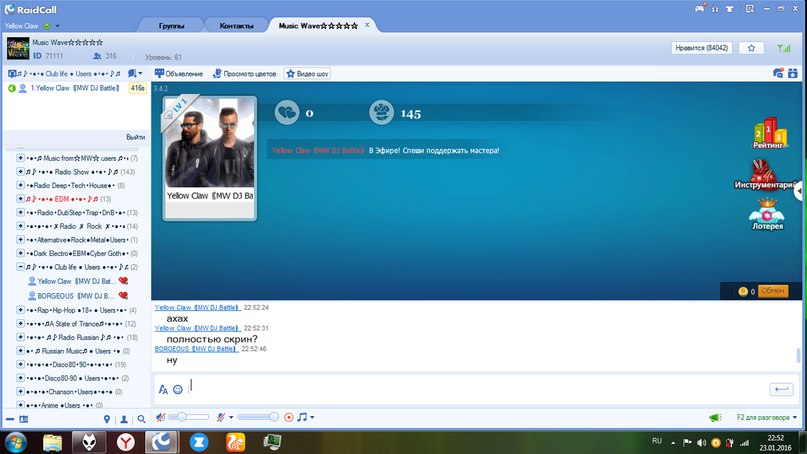Click the orange Обмен exchange button
The width and height of the screenshot is (807, 454).
pos(773,291)
